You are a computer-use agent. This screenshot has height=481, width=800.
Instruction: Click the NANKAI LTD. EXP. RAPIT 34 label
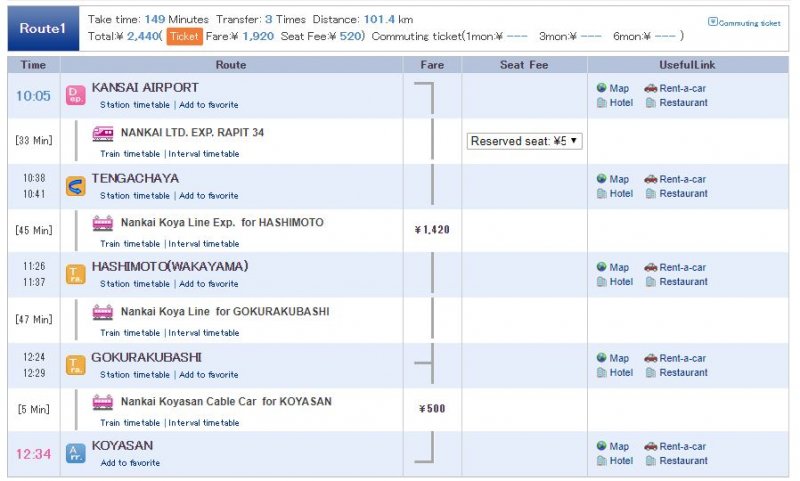tap(192, 133)
